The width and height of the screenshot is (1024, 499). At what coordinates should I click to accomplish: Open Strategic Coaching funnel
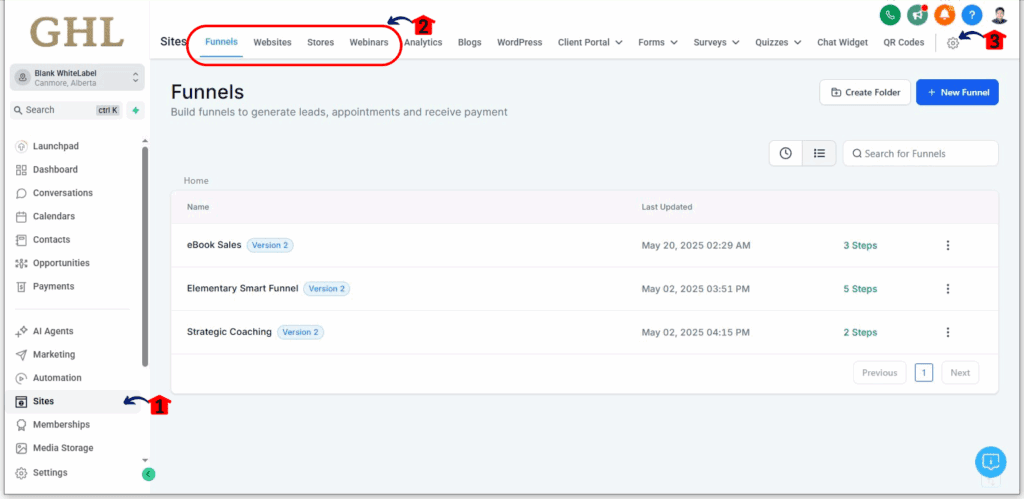pyautogui.click(x=229, y=332)
